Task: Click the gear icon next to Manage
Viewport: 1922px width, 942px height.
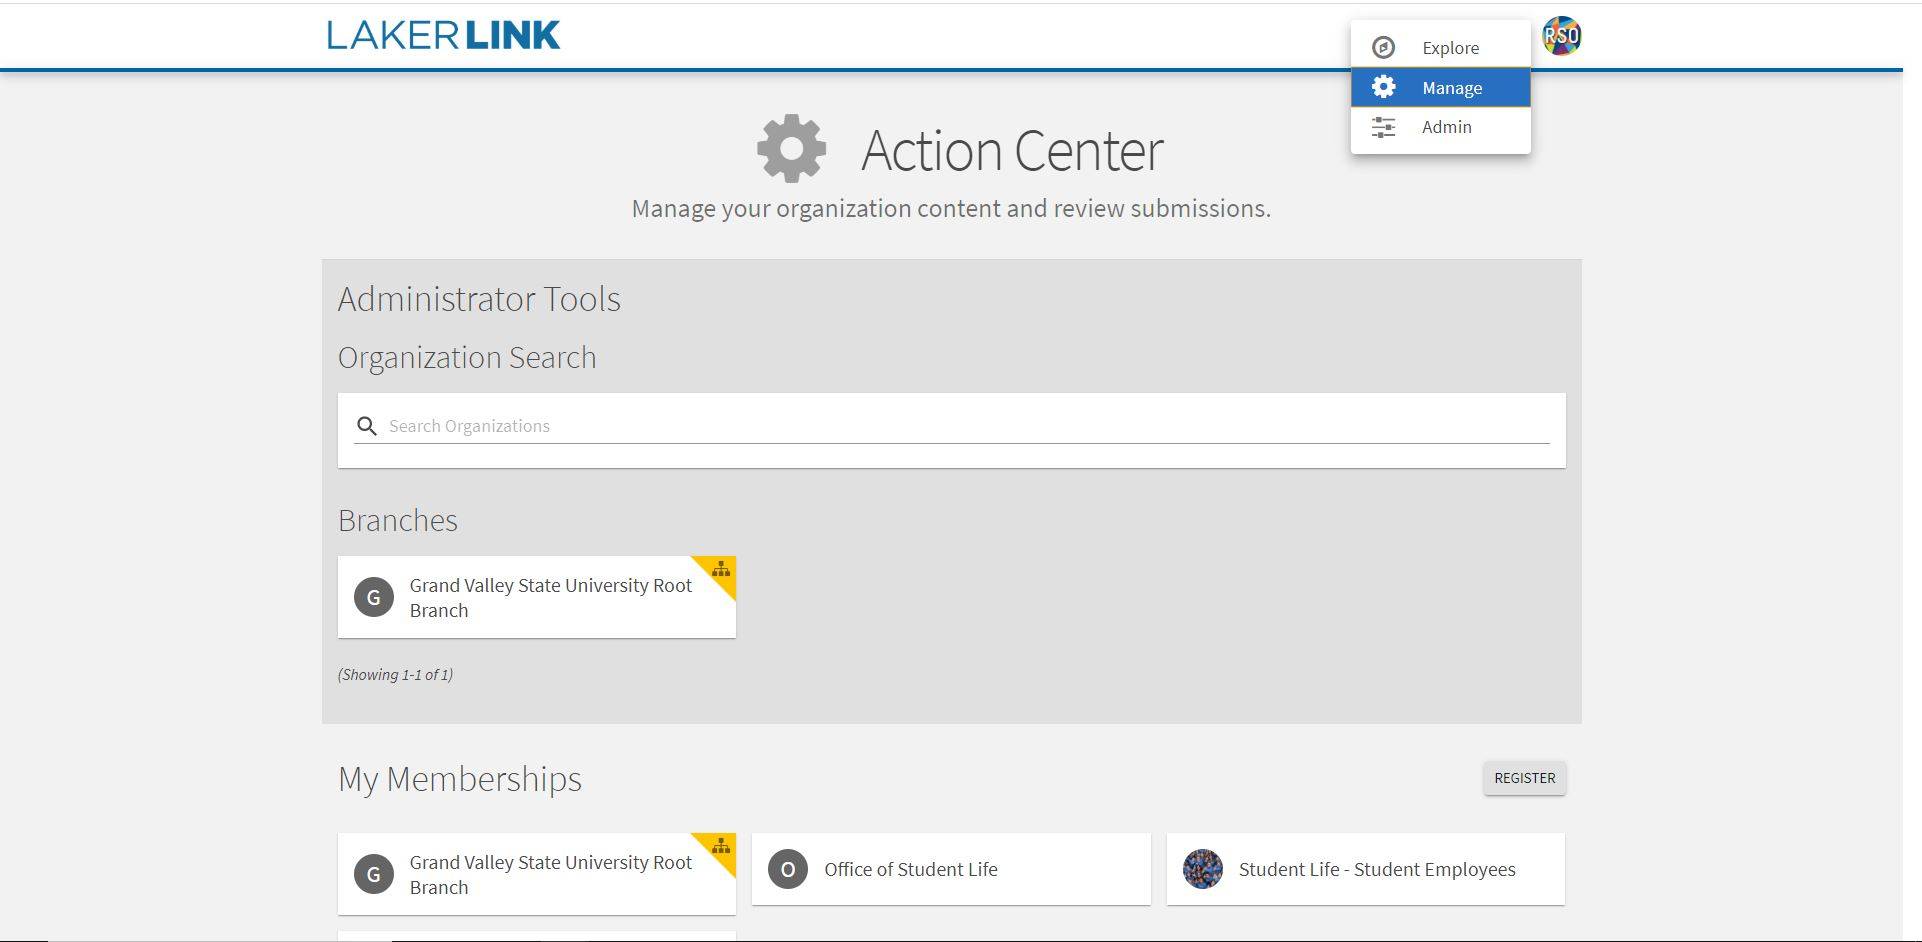Action: point(1383,88)
